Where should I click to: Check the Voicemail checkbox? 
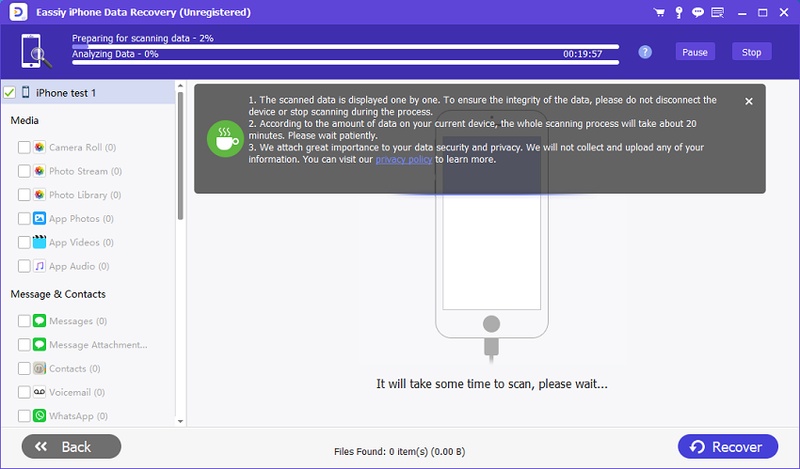pyautogui.click(x=24, y=392)
